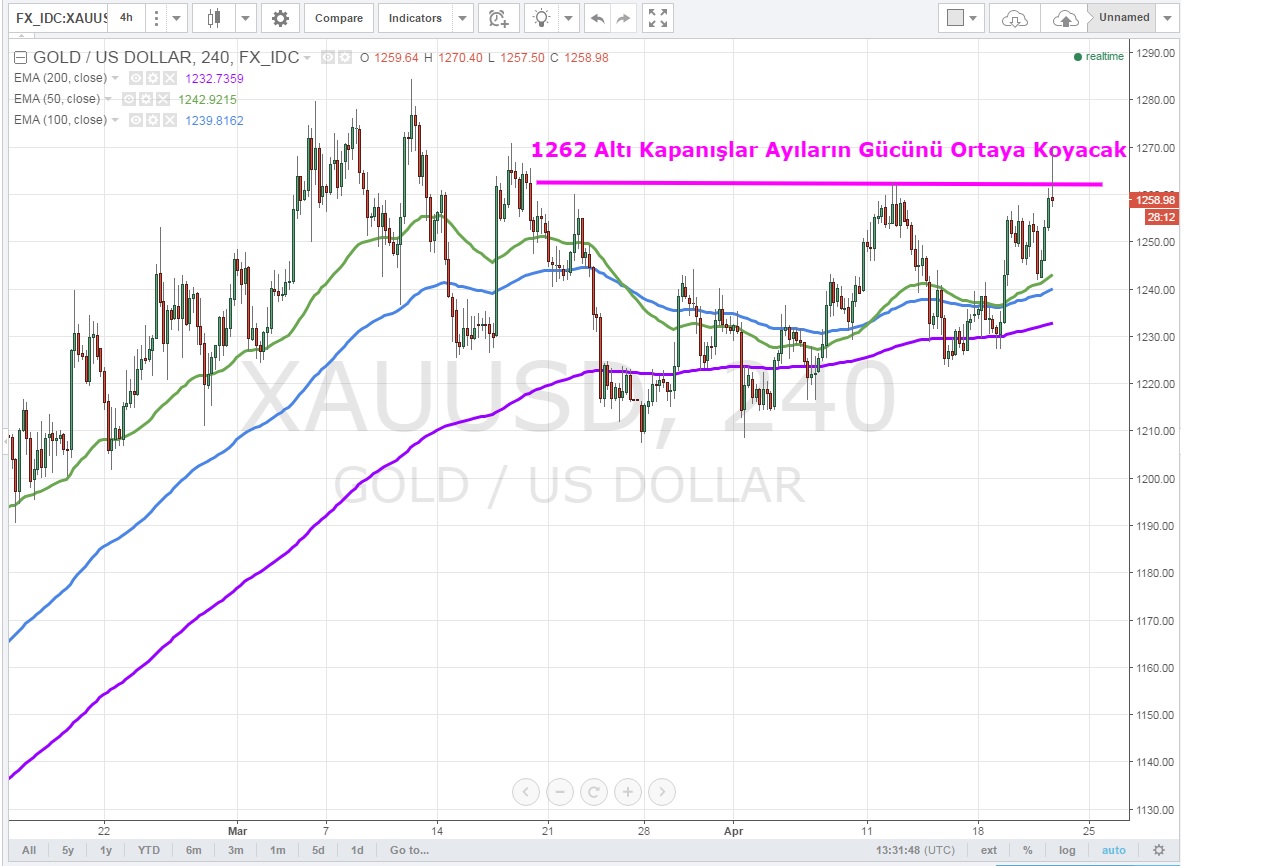
Task: Save chart with cloud upload icon
Action: tap(1066, 18)
